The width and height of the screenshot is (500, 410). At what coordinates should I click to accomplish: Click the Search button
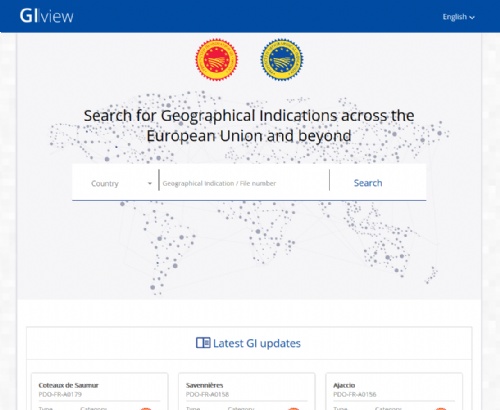(x=368, y=183)
